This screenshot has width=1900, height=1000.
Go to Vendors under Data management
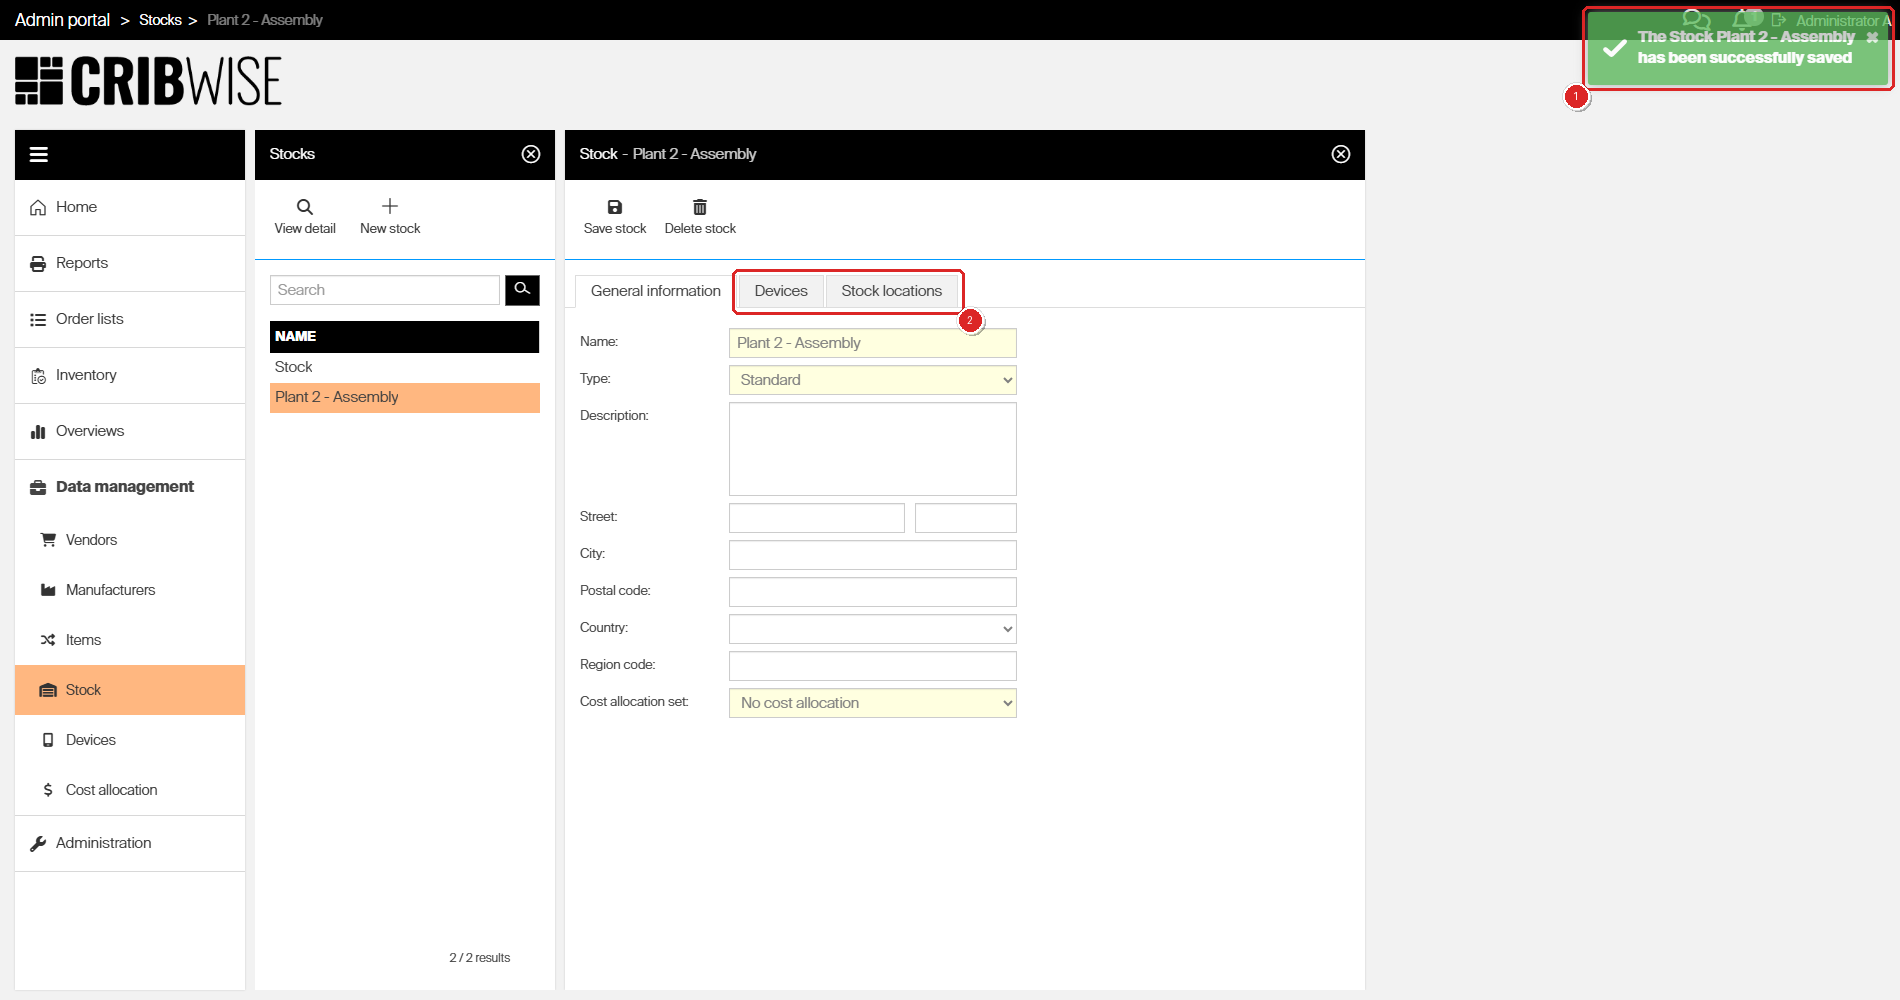(x=130, y=540)
